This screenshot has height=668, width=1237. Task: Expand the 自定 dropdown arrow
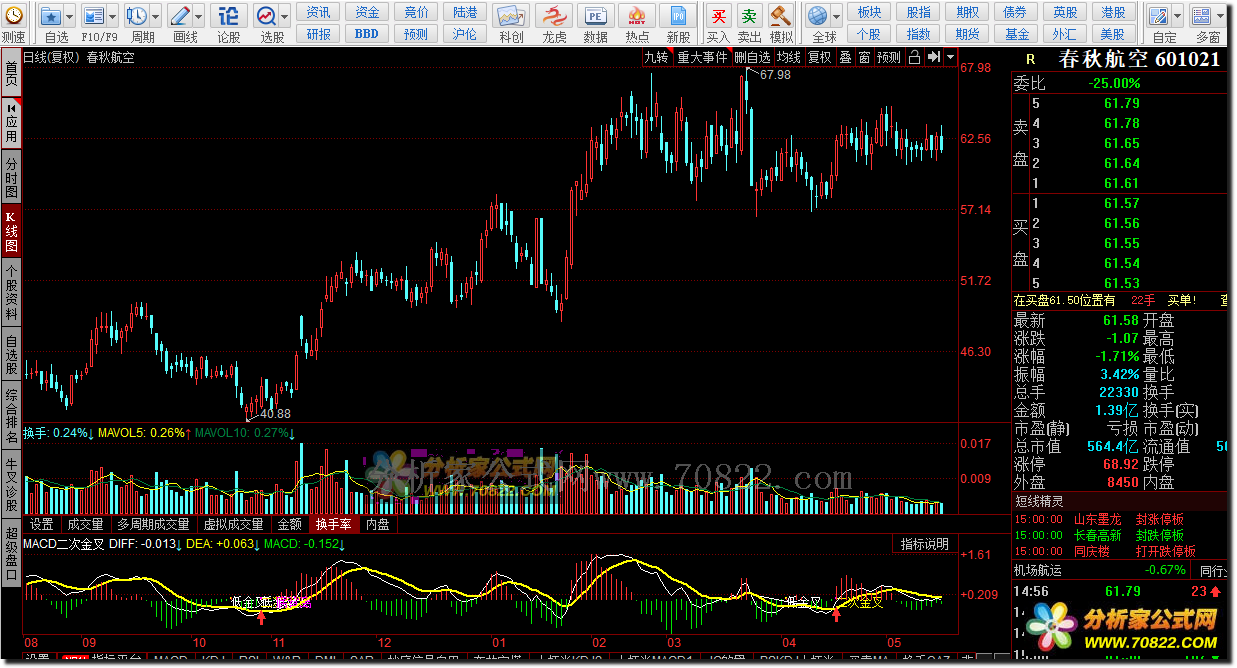pyautogui.click(x=1176, y=16)
